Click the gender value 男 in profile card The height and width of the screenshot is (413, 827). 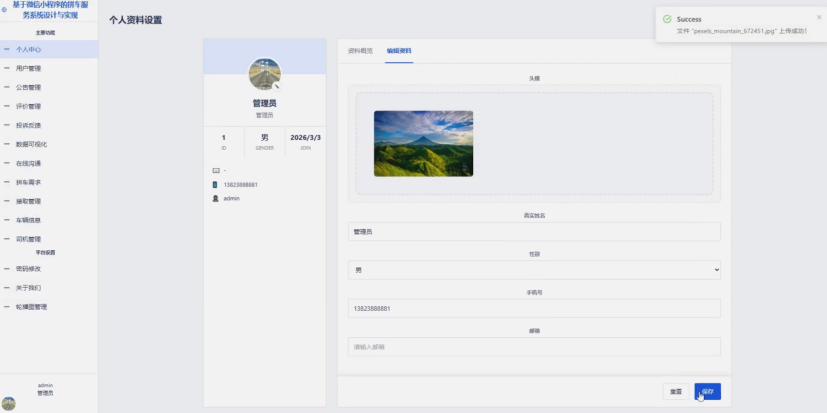pos(265,138)
